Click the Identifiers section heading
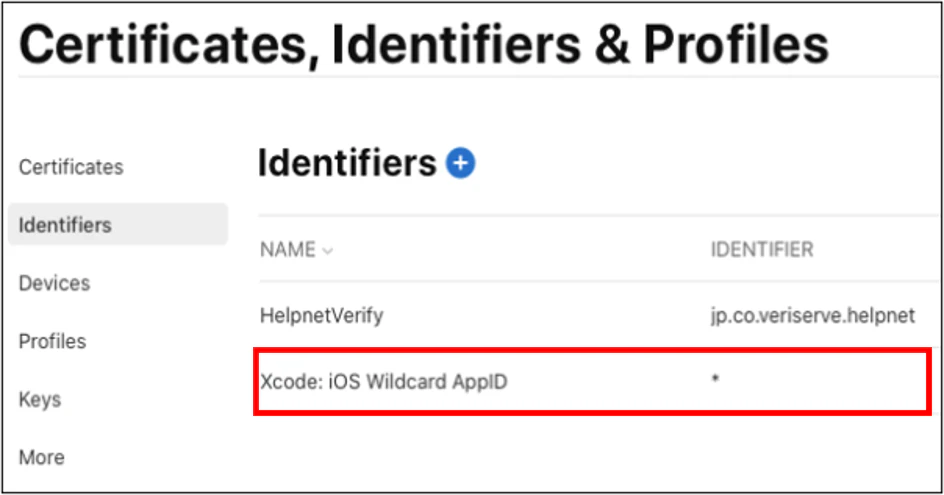The image size is (944, 495). pos(347,163)
